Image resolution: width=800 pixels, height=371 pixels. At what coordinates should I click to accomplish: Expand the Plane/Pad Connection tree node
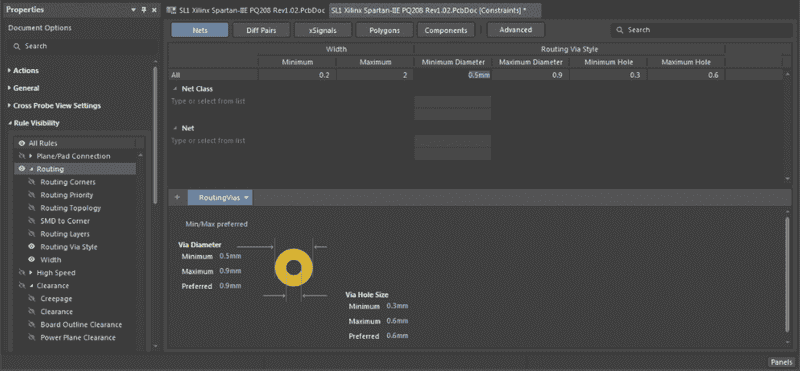[x=31, y=156]
